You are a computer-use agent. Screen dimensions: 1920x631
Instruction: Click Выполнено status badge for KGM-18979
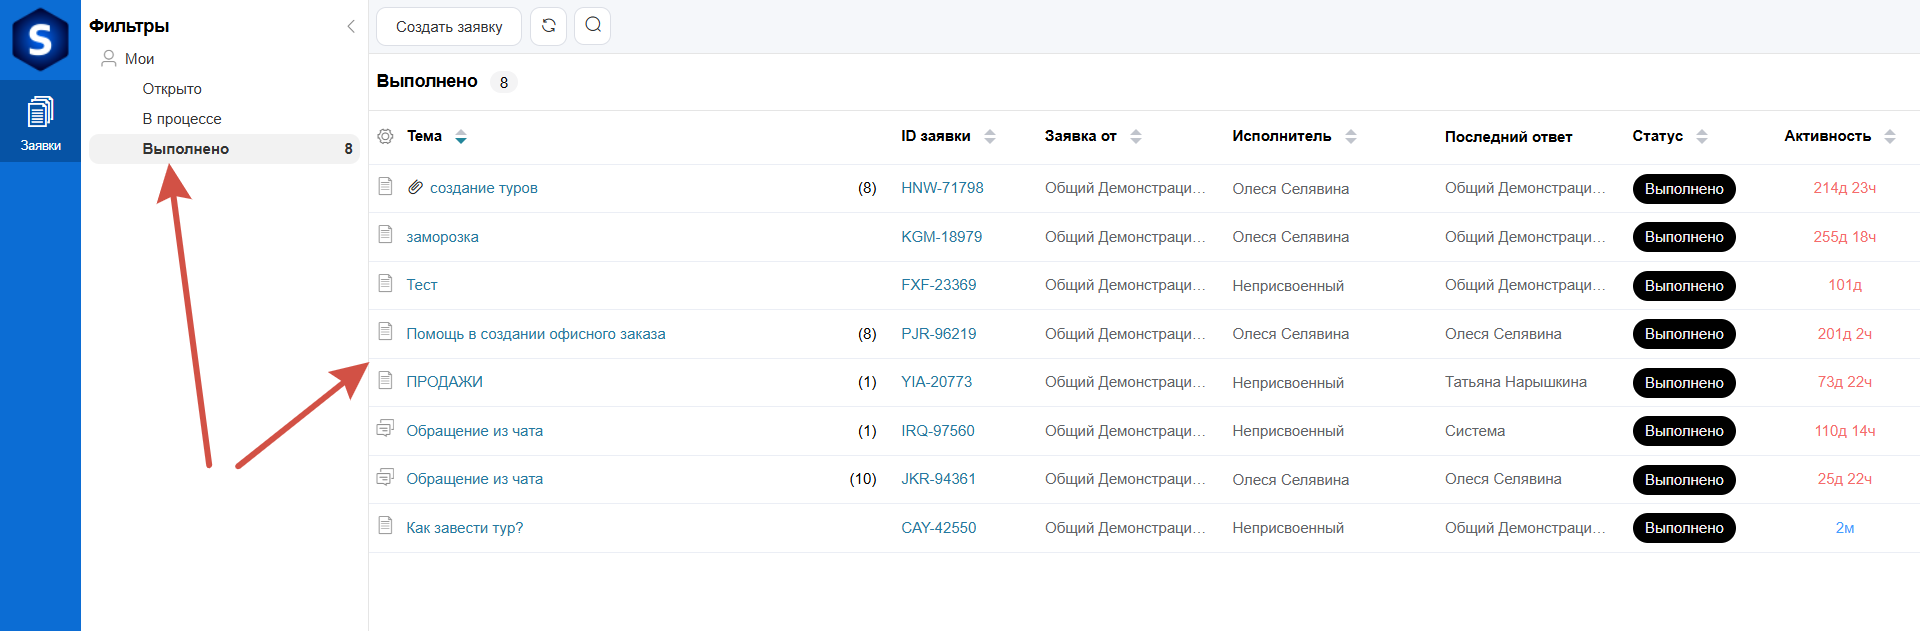[1684, 237]
